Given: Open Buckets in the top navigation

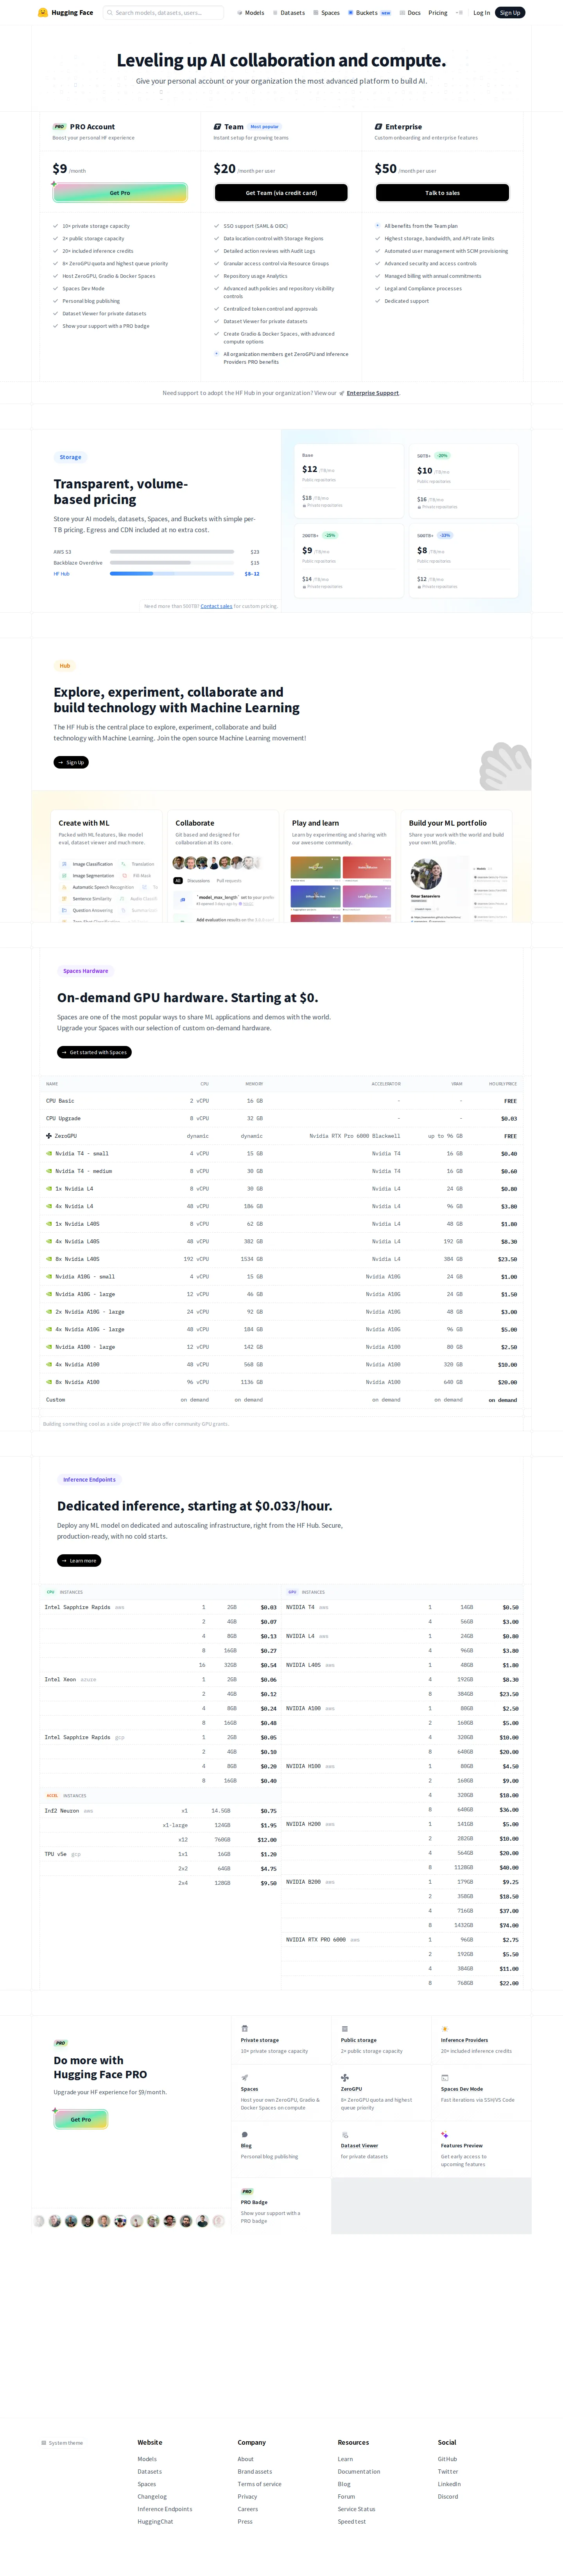Looking at the screenshot, I should 369,13.
